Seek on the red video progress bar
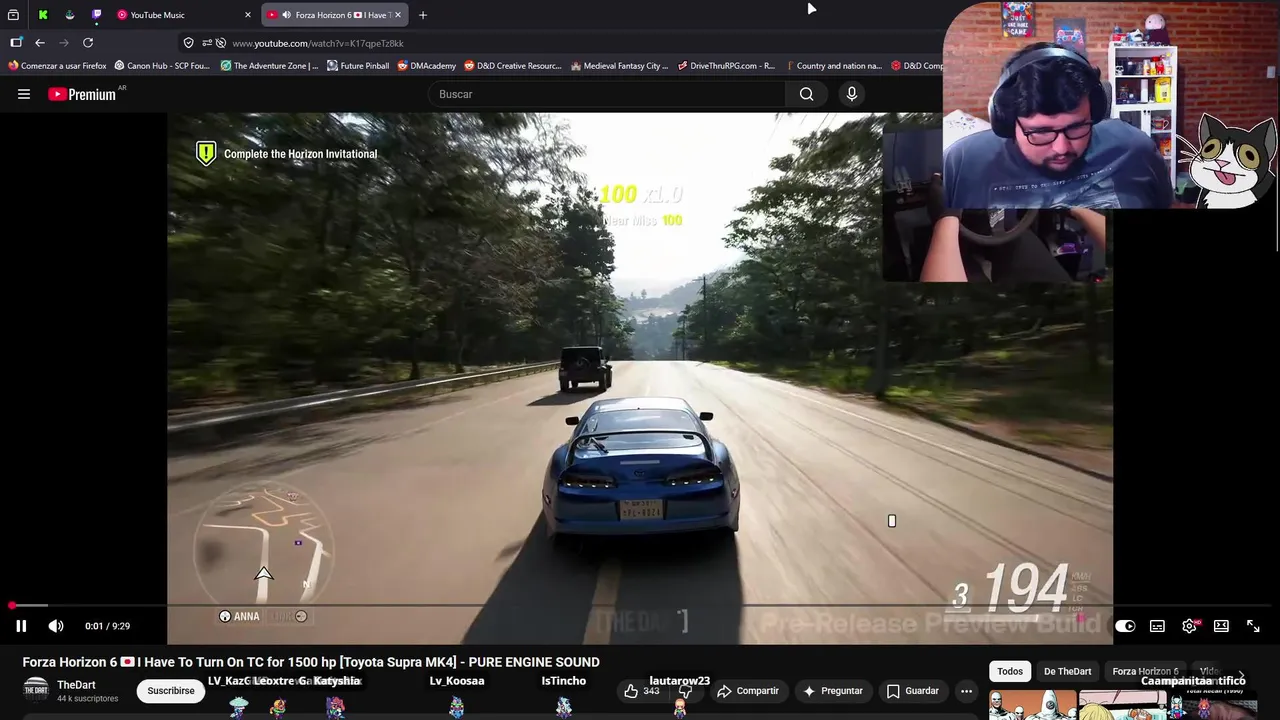The image size is (1280, 720). tap(640, 605)
